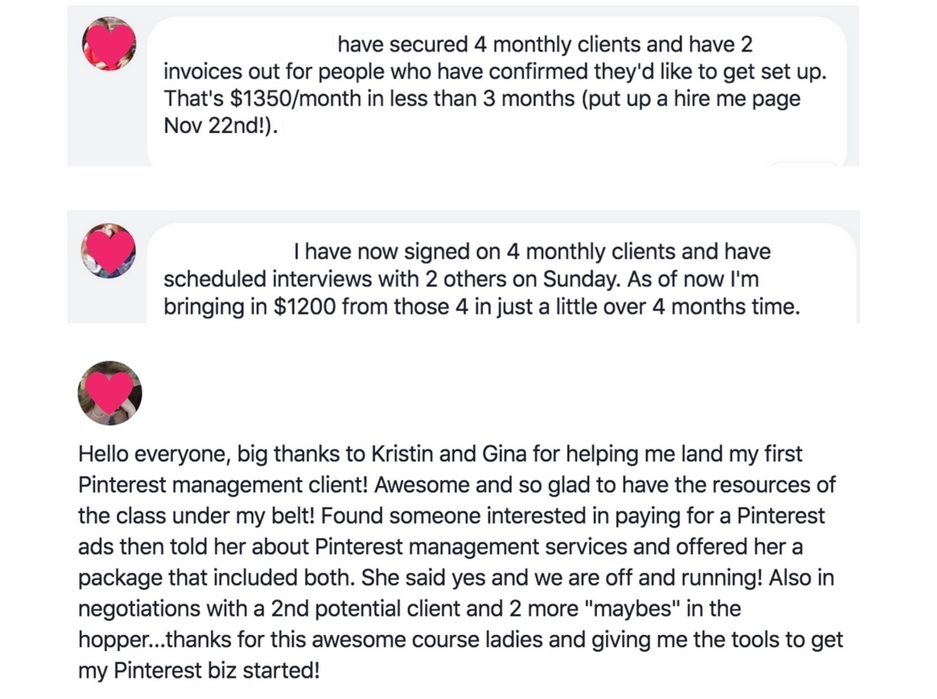This screenshot has height=699, width=937.
Task: Click the first commenter's heart-covered avatar
Action: click(109, 44)
